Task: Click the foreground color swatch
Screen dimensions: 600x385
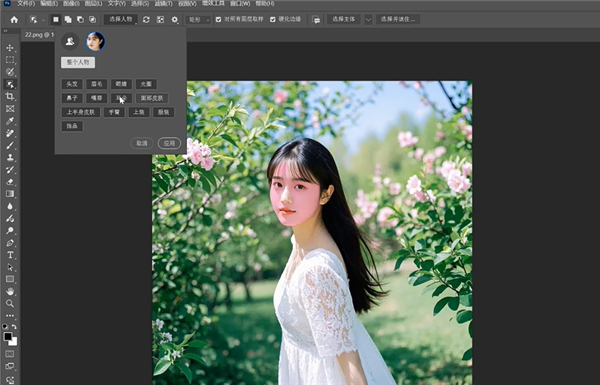Action: (x=8, y=337)
